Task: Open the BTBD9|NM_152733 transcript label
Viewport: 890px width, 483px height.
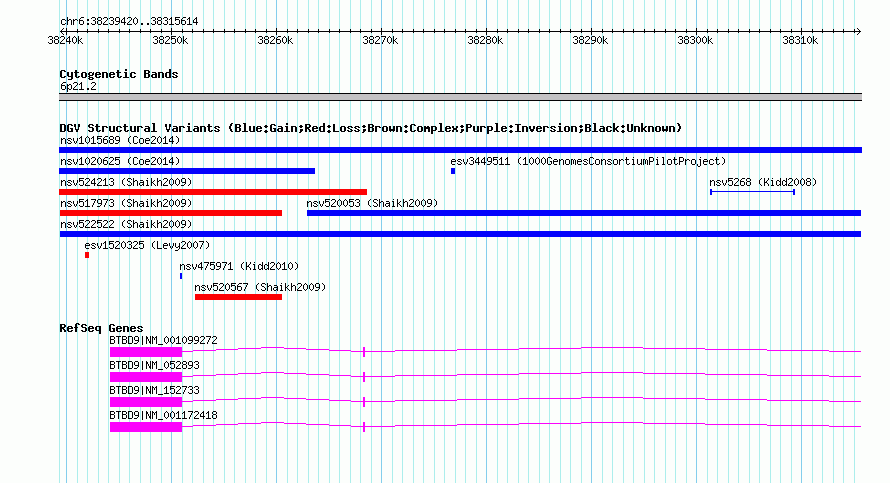Action: coord(154,390)
